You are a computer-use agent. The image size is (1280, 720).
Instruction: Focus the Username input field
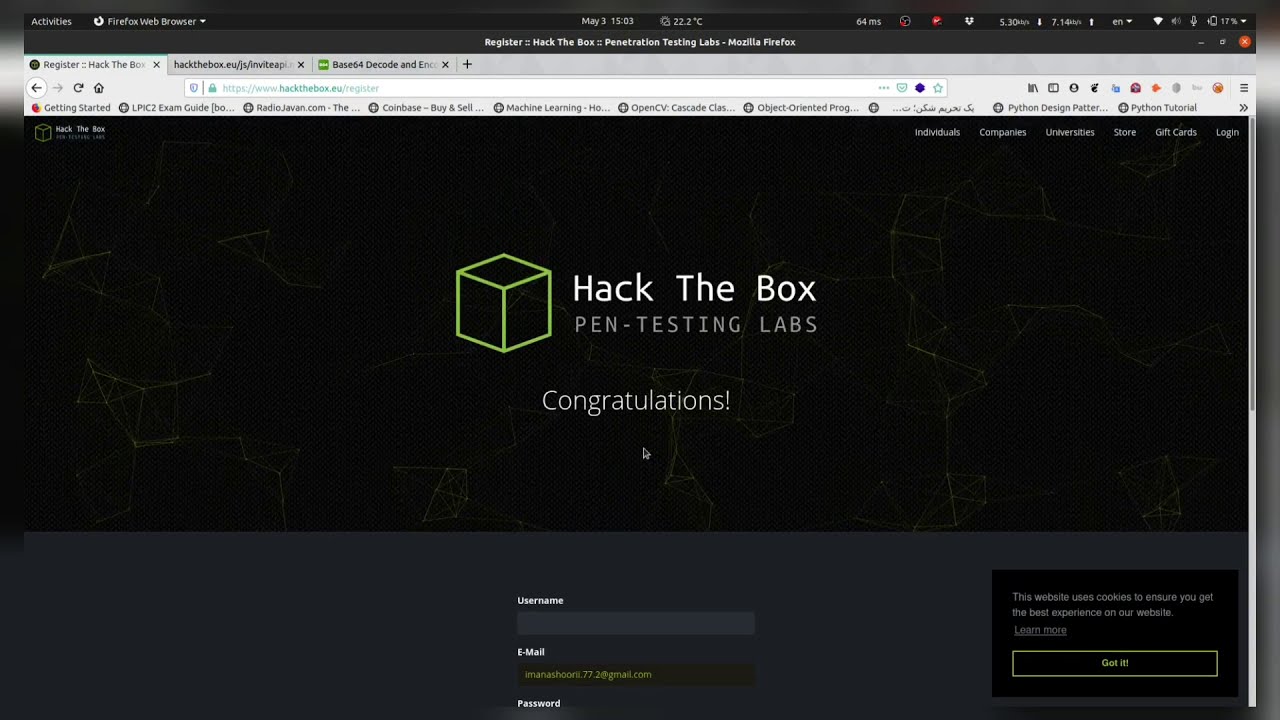point(636,623)
